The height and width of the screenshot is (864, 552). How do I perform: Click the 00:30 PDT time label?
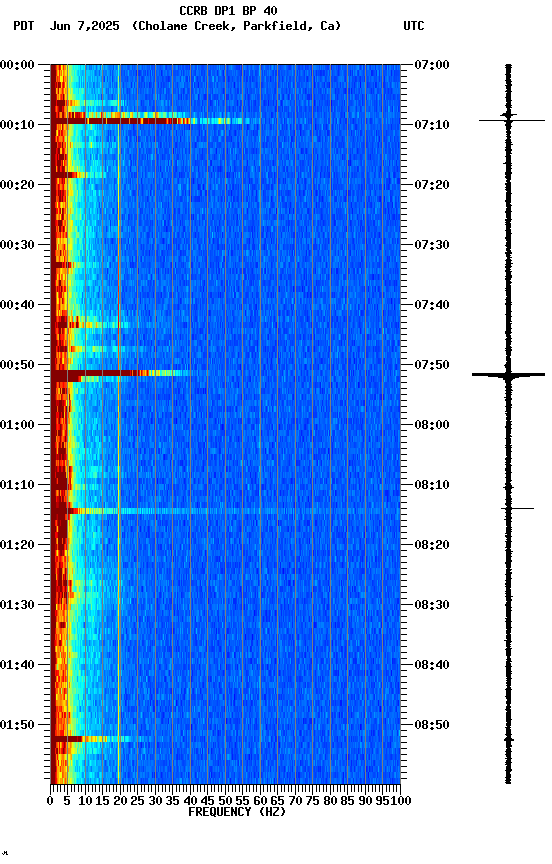tap(17, 245)
